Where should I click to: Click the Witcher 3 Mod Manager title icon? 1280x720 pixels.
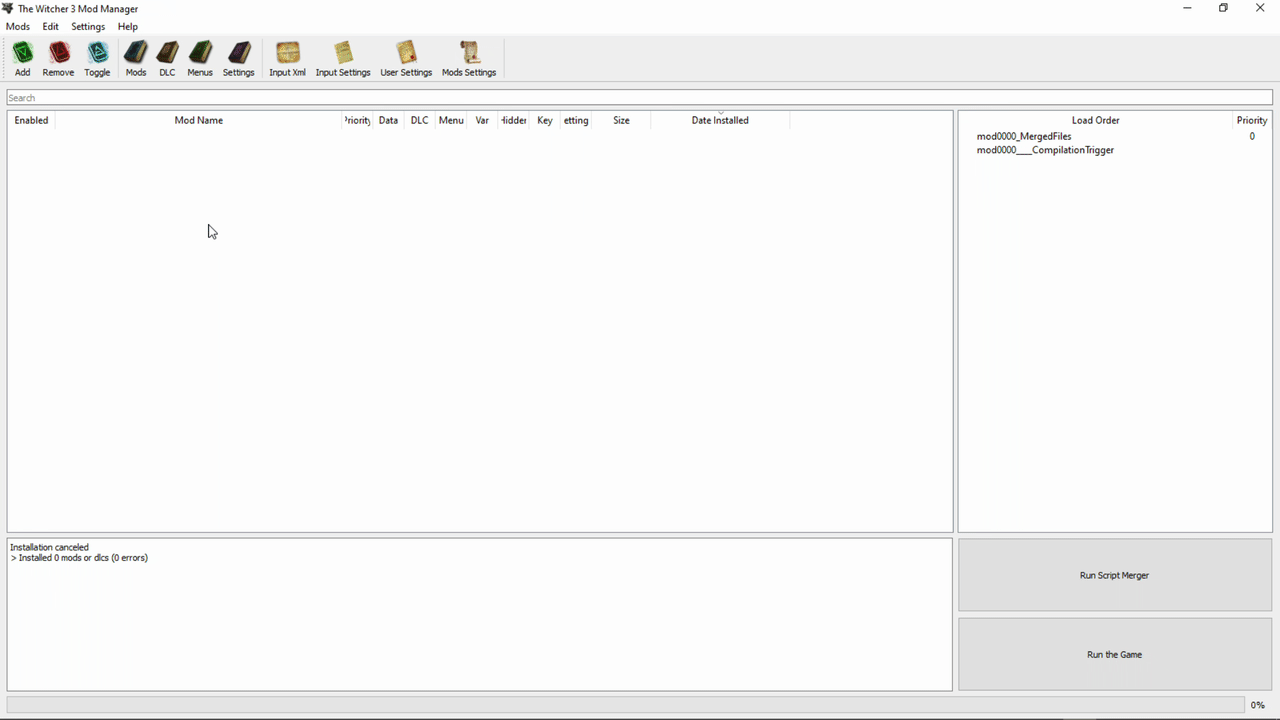click(8, 8)
